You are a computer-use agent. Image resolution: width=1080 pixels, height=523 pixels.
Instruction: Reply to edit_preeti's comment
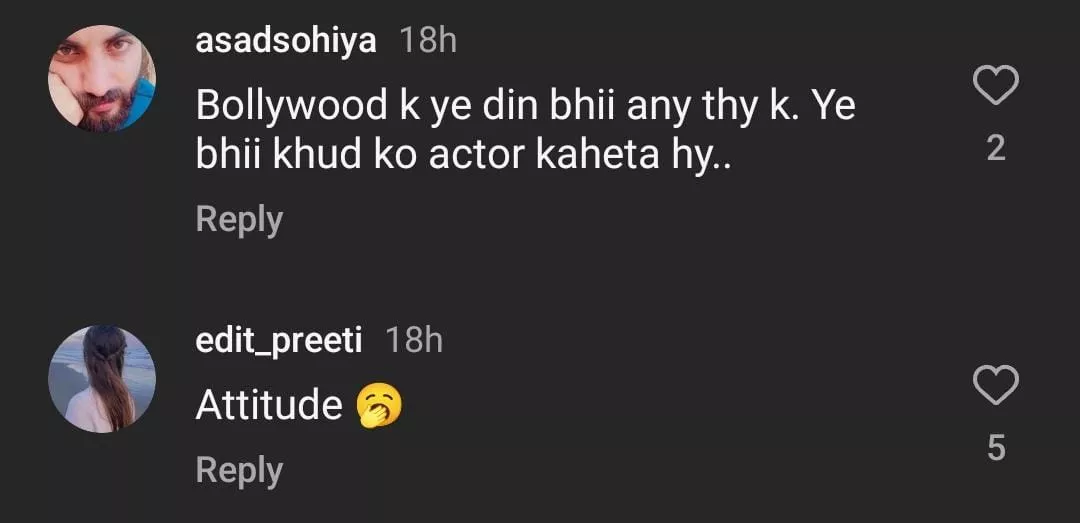239,470
